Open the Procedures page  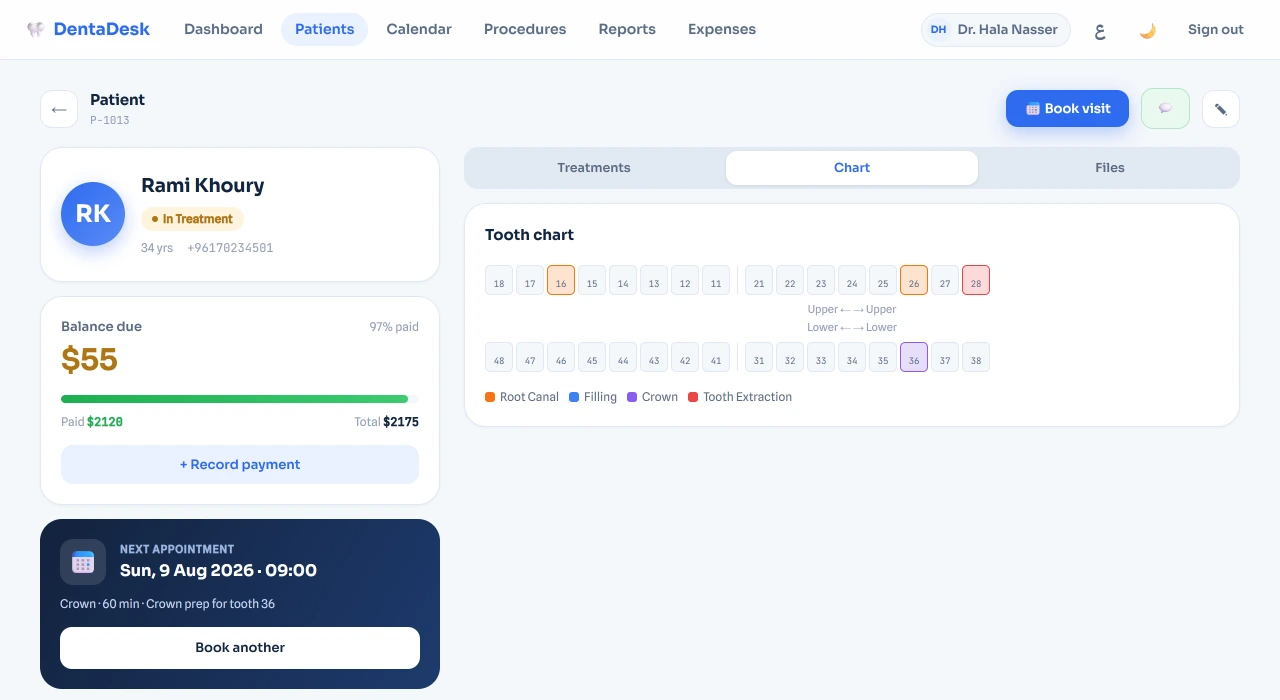(x=525, y=30)
